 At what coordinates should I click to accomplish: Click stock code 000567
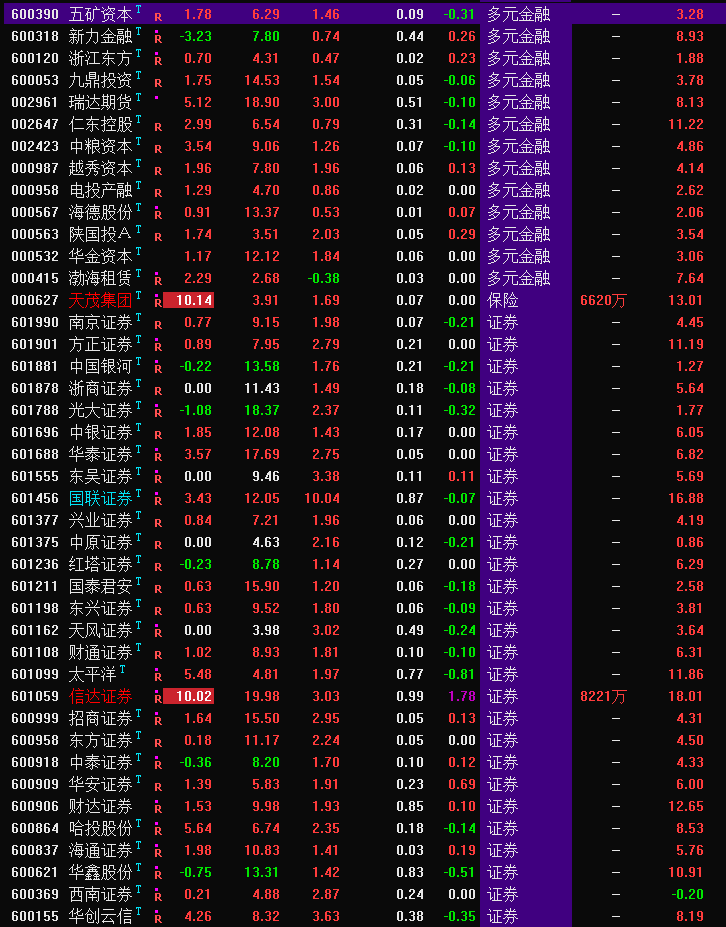(x=35, y=212)
